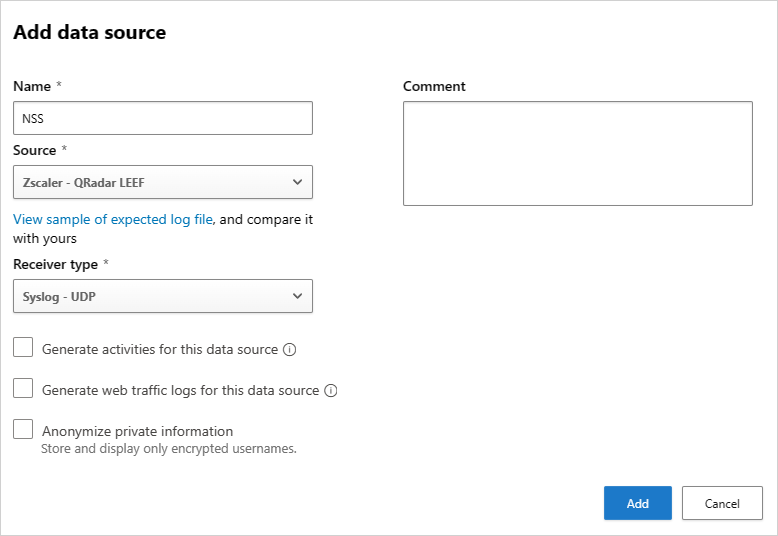
Task: Open the Source dropdown showing Zscaler - QRadar LEEF
Action: (162, 182)
